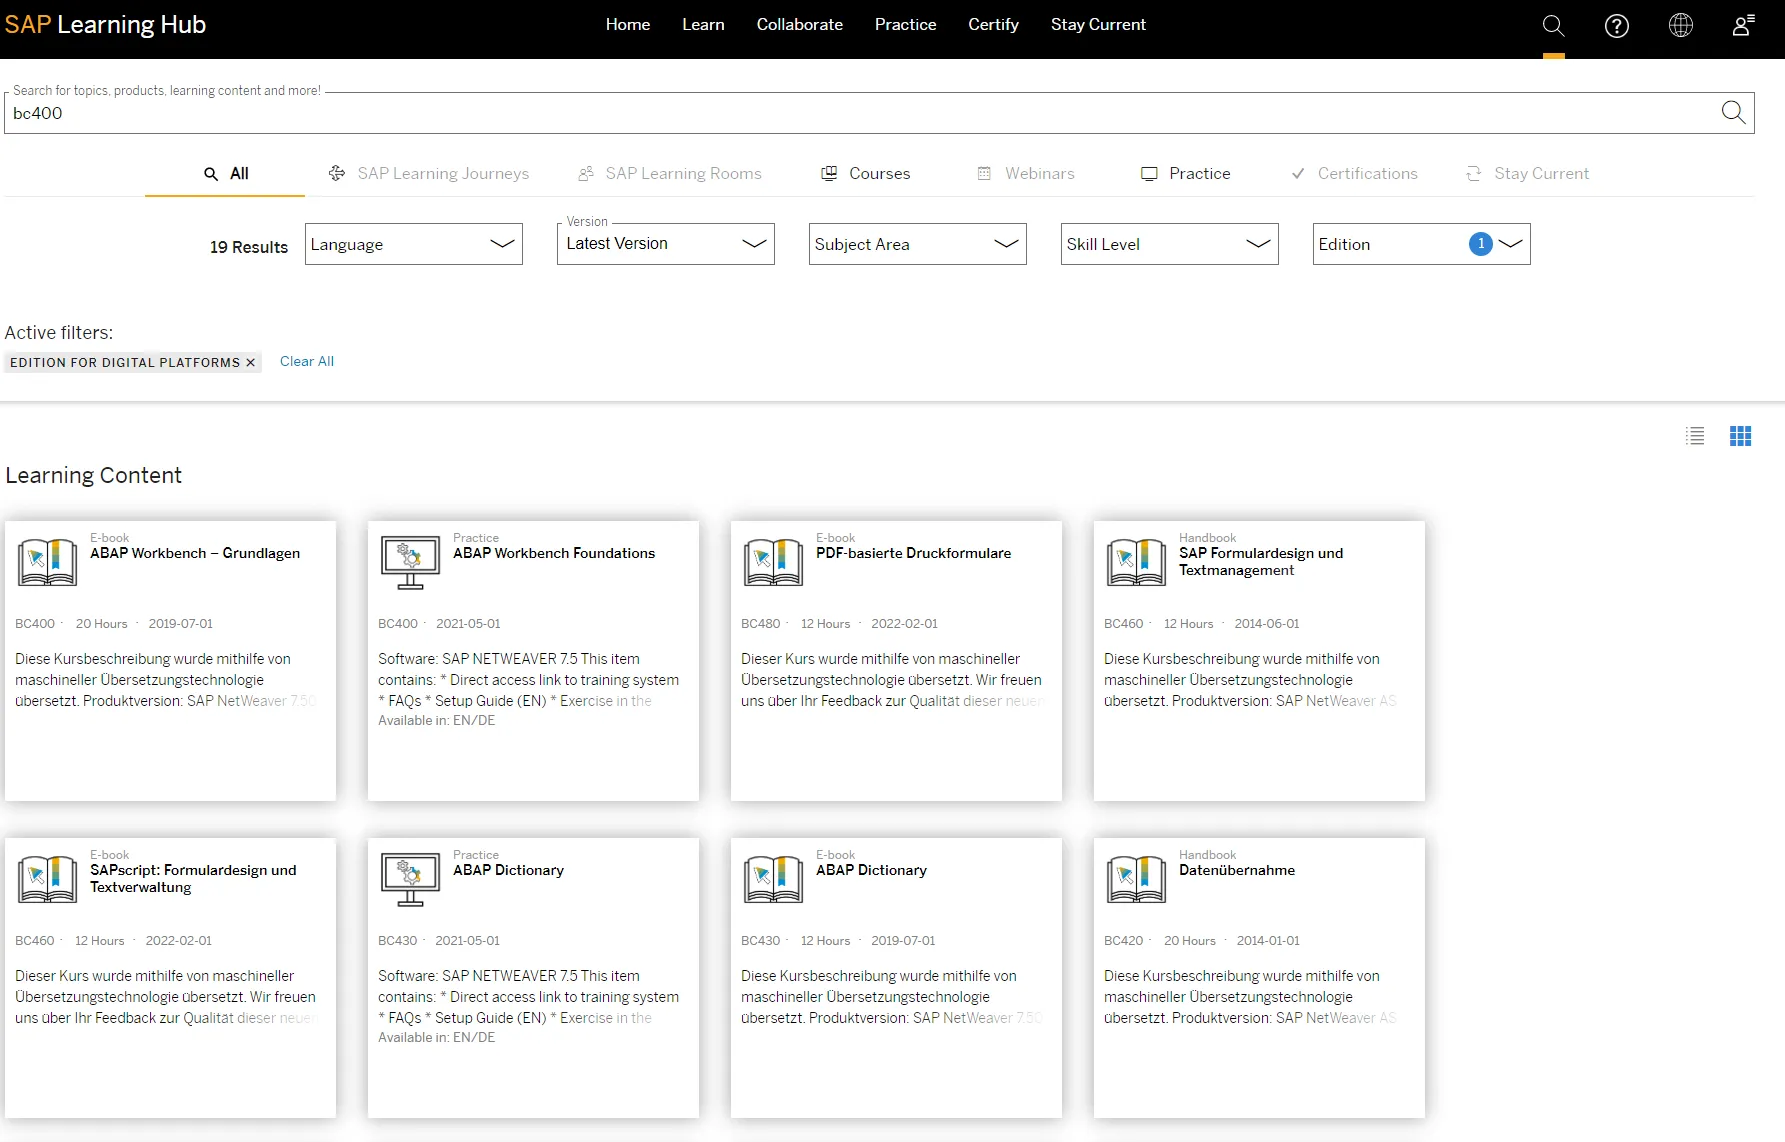
Task: Click the search magnifier icon in header
Action: pyautogui.click(x=1553, y=26)
